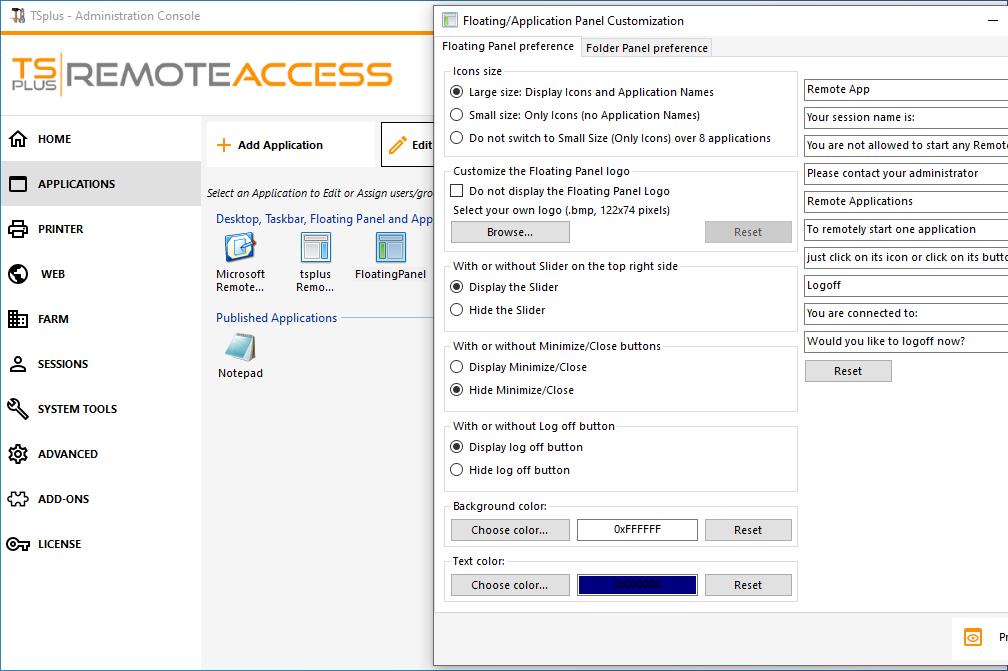This screenshot has width=1008, height=671.
Task: Open the Web globe icon
Action: [x=18, y=274]
